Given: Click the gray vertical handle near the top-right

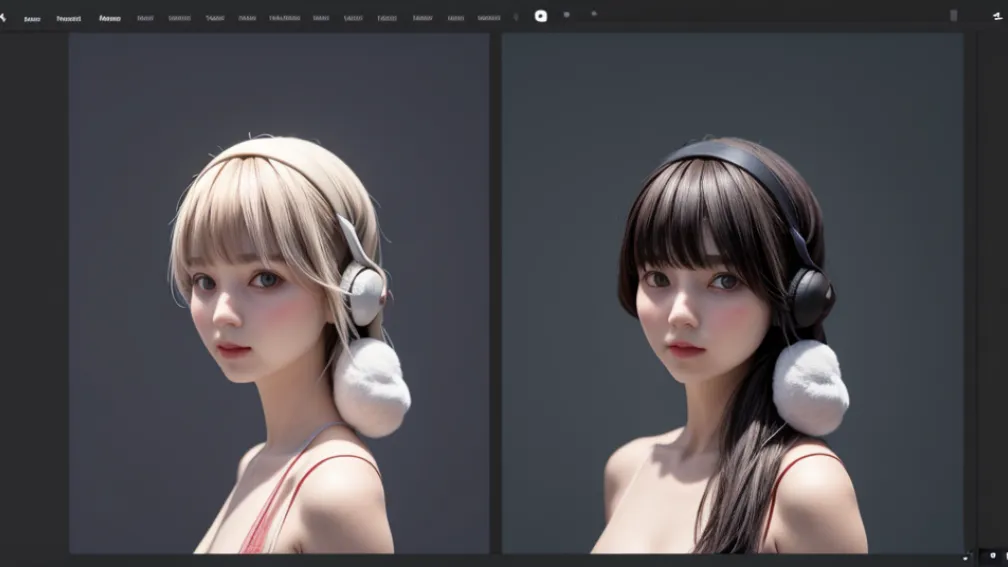Looking at the screenshot, I should pyautogui.click(x=953, y=16).
